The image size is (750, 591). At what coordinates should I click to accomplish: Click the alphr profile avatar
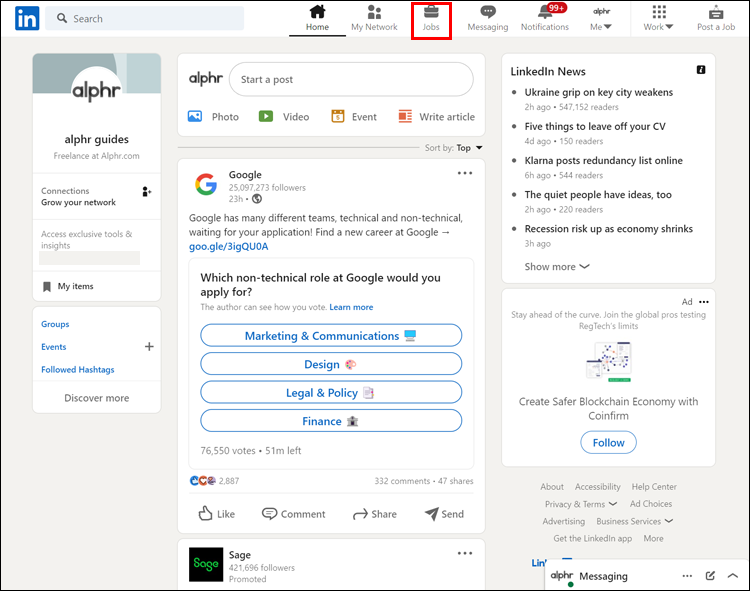pyautogui.click(x=97, y=90)
